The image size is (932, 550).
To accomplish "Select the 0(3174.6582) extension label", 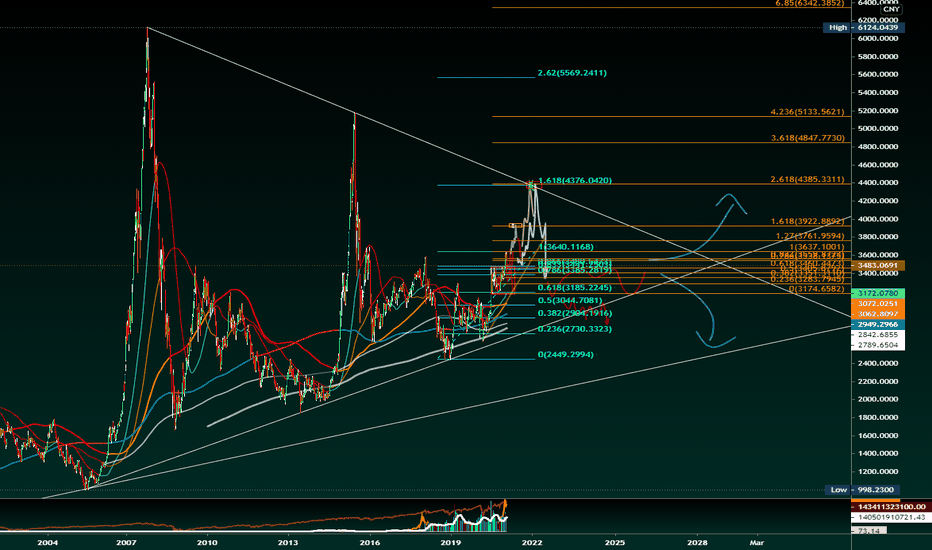I will tap(817, 289).
